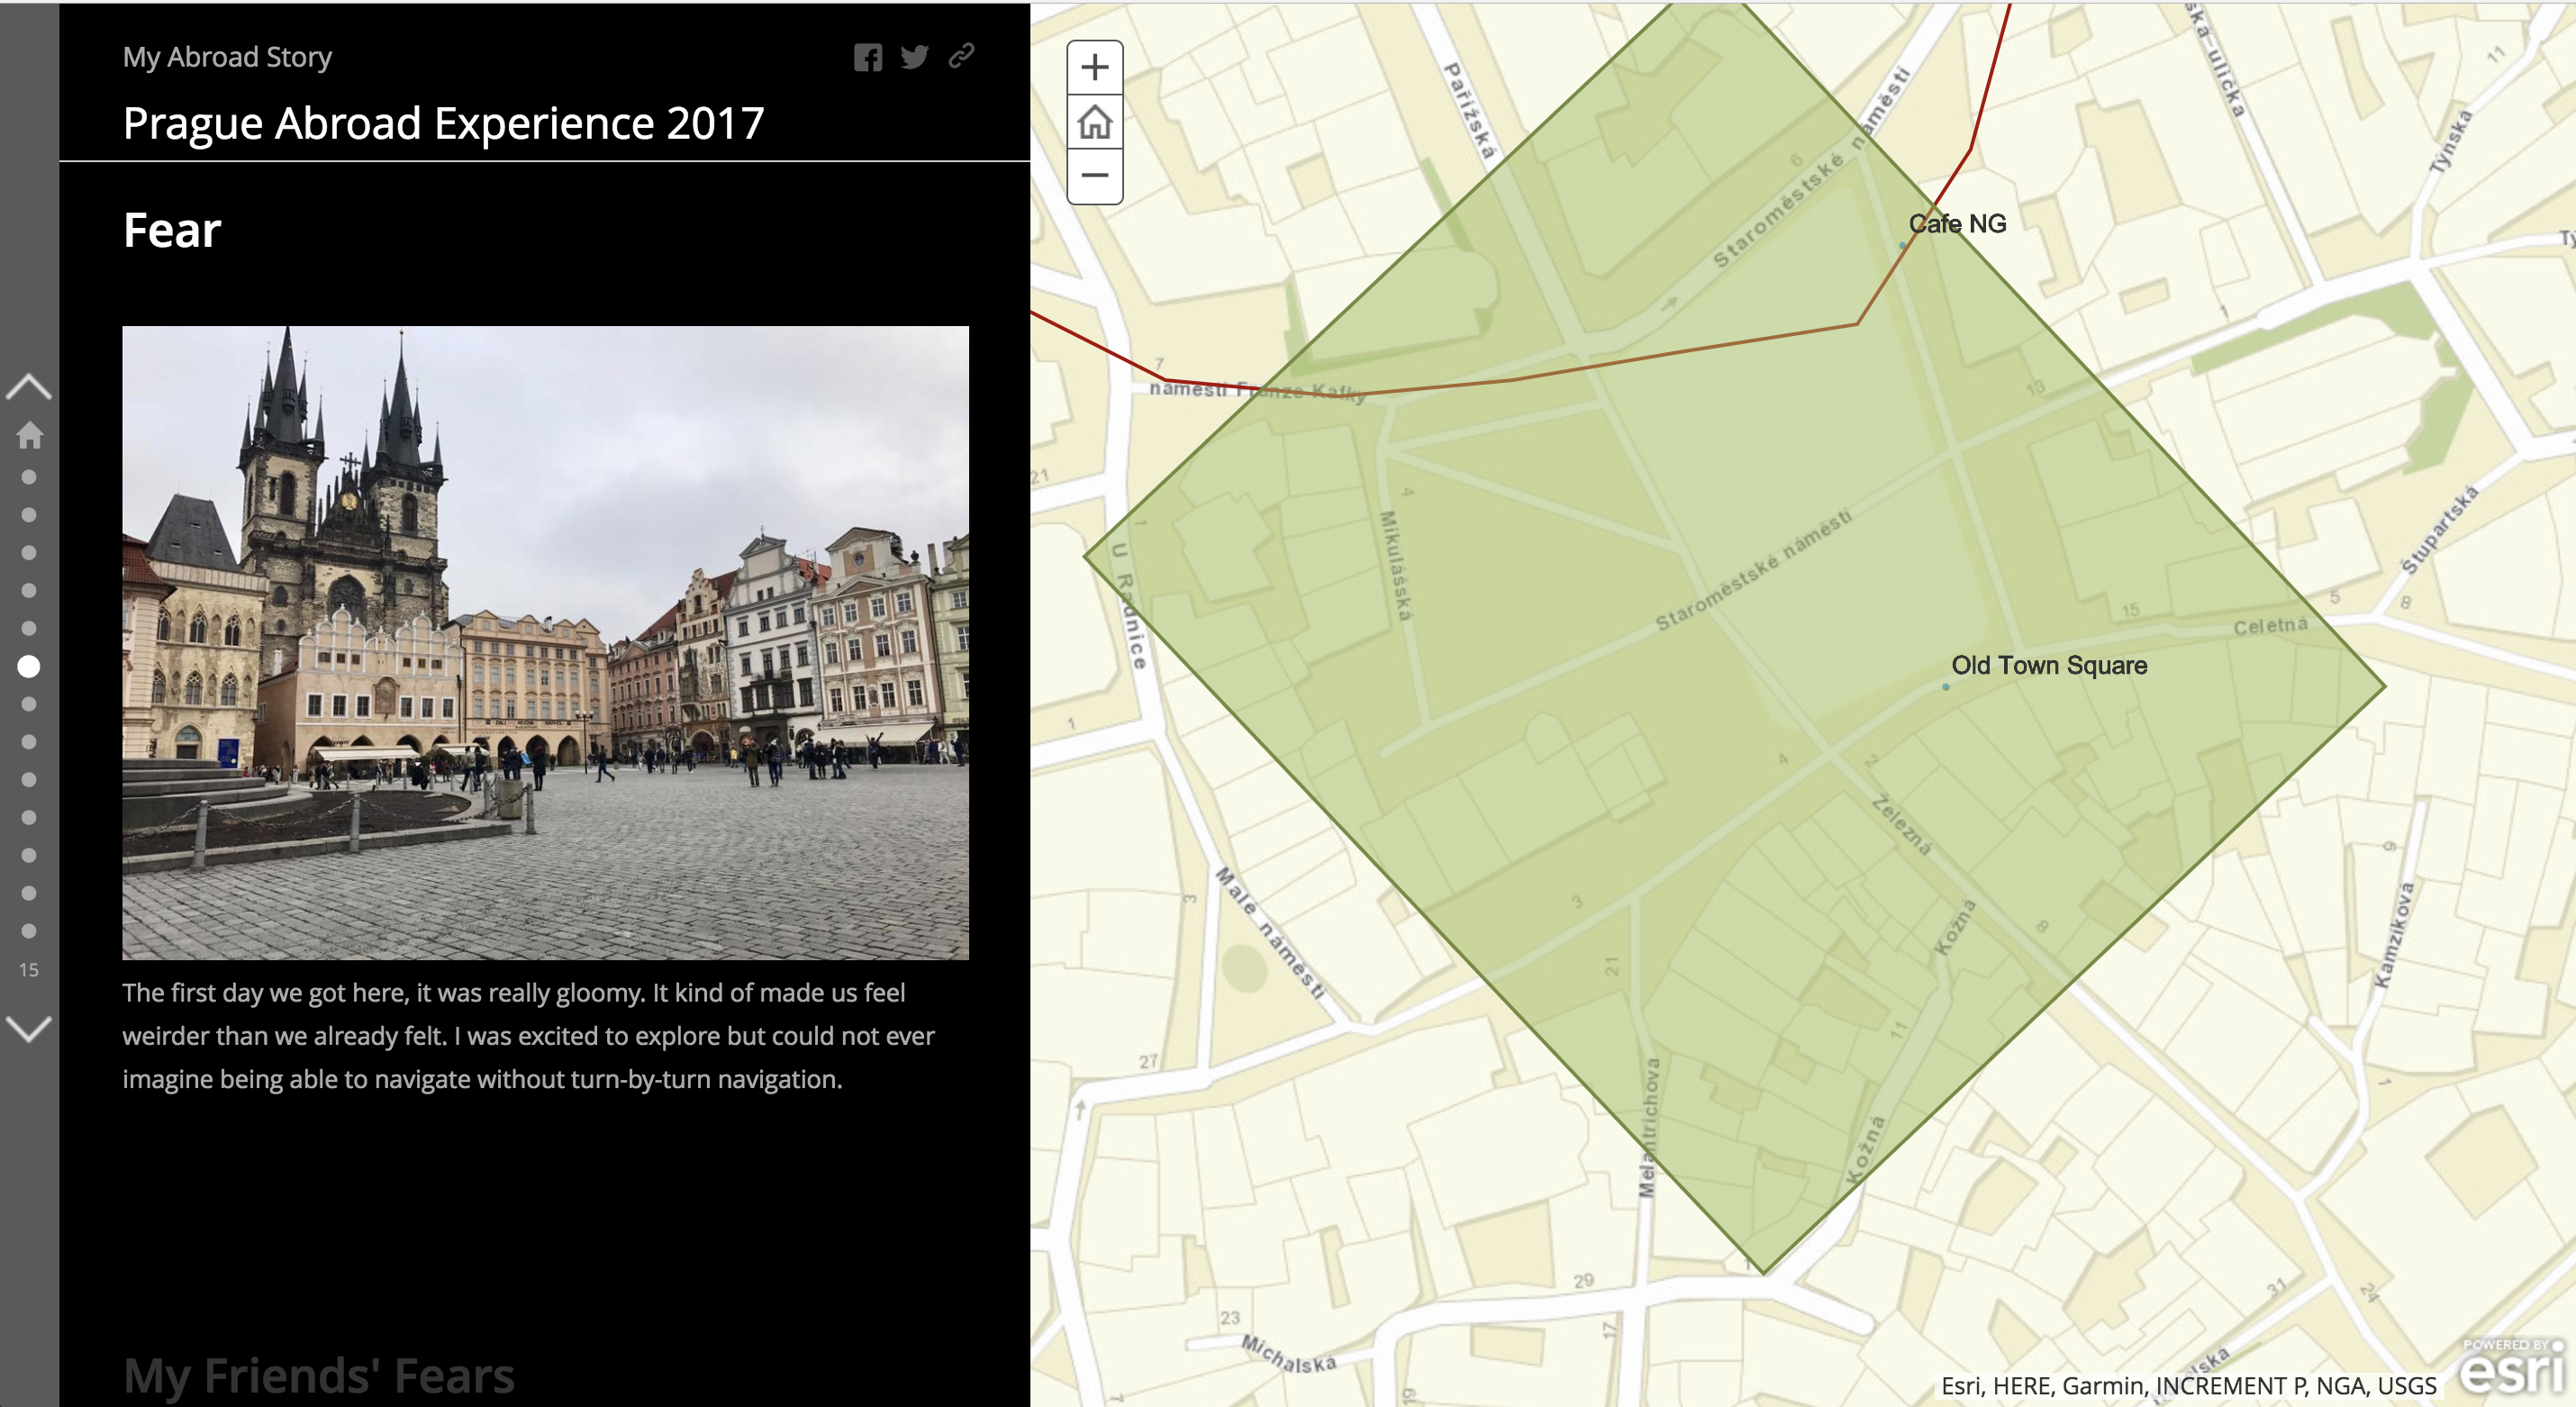The height and width of the screenshot is (1407, 2576).
Task: Select the Old Town Square map point
Action: [x=1945, y=687]
